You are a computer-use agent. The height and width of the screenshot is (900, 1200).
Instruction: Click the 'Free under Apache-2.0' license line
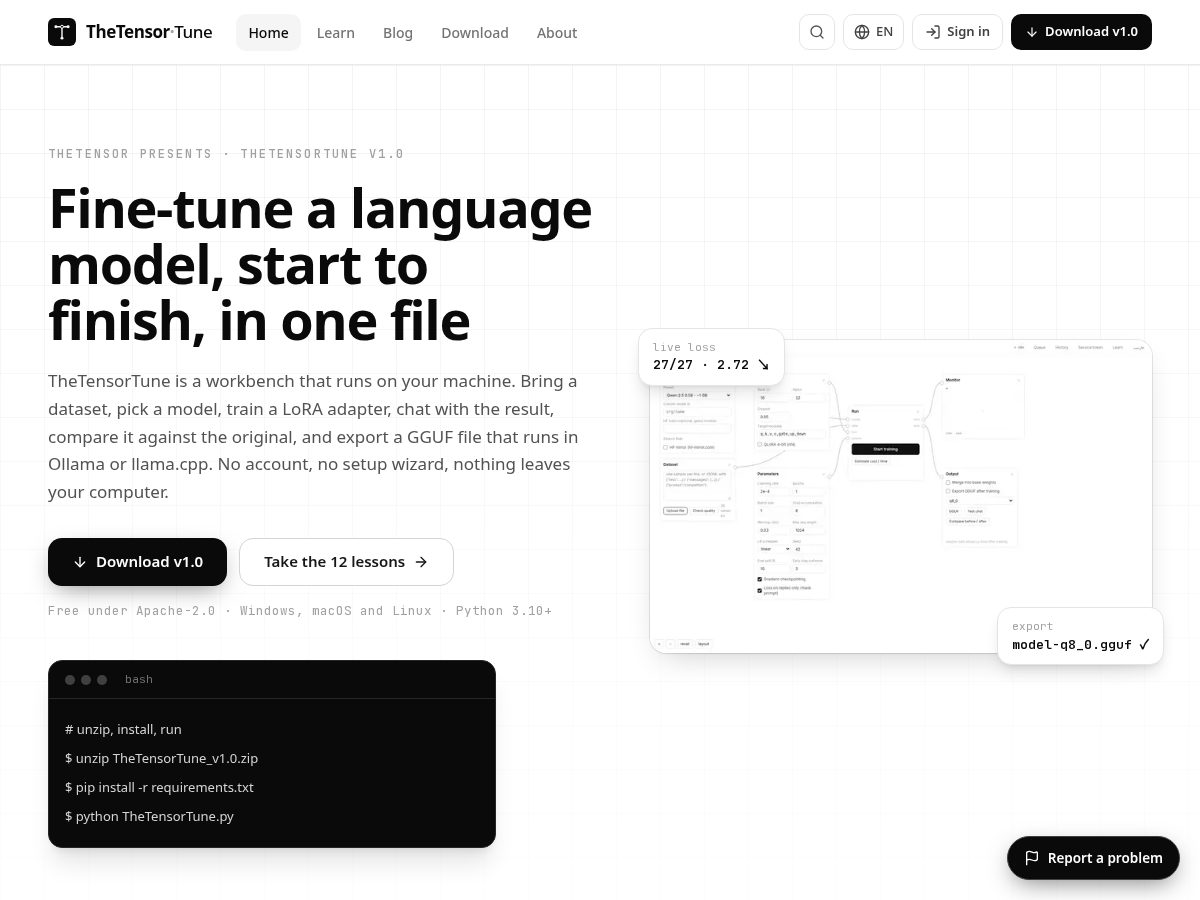[x=300, y=611]
